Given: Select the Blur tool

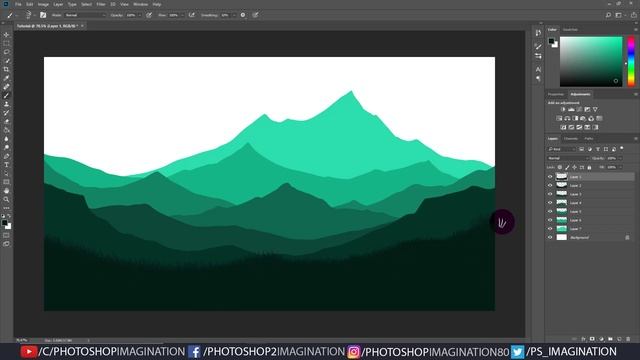Looking at the screenshot, I should [6, 139].
